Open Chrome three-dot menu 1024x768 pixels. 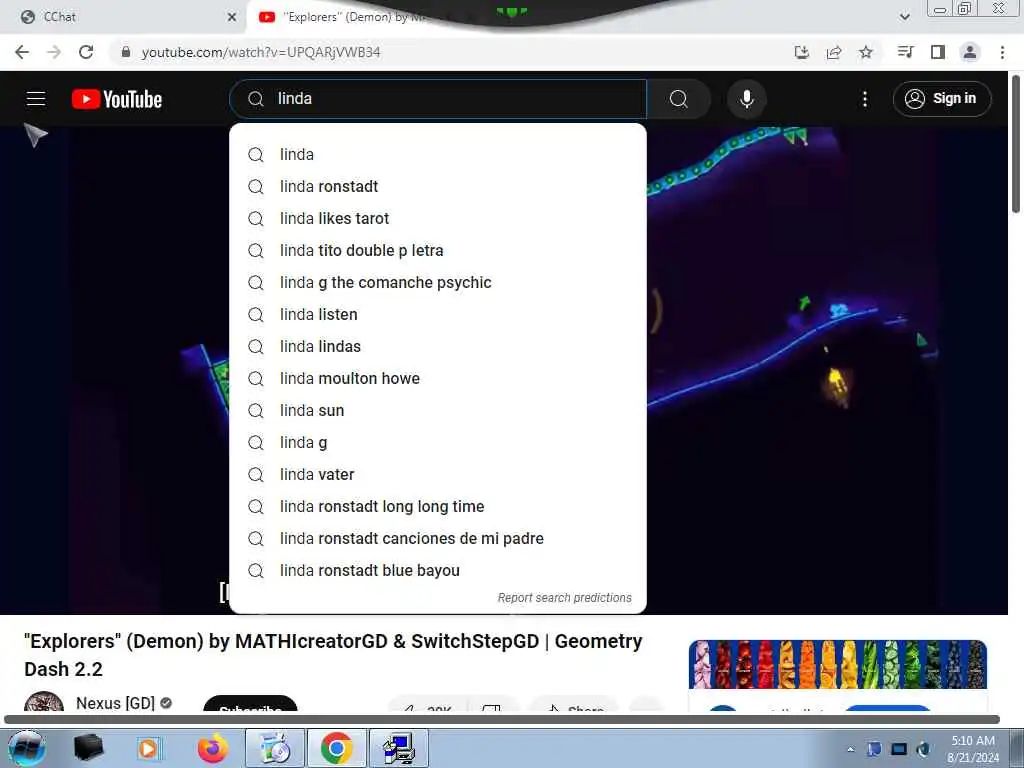1002,52
